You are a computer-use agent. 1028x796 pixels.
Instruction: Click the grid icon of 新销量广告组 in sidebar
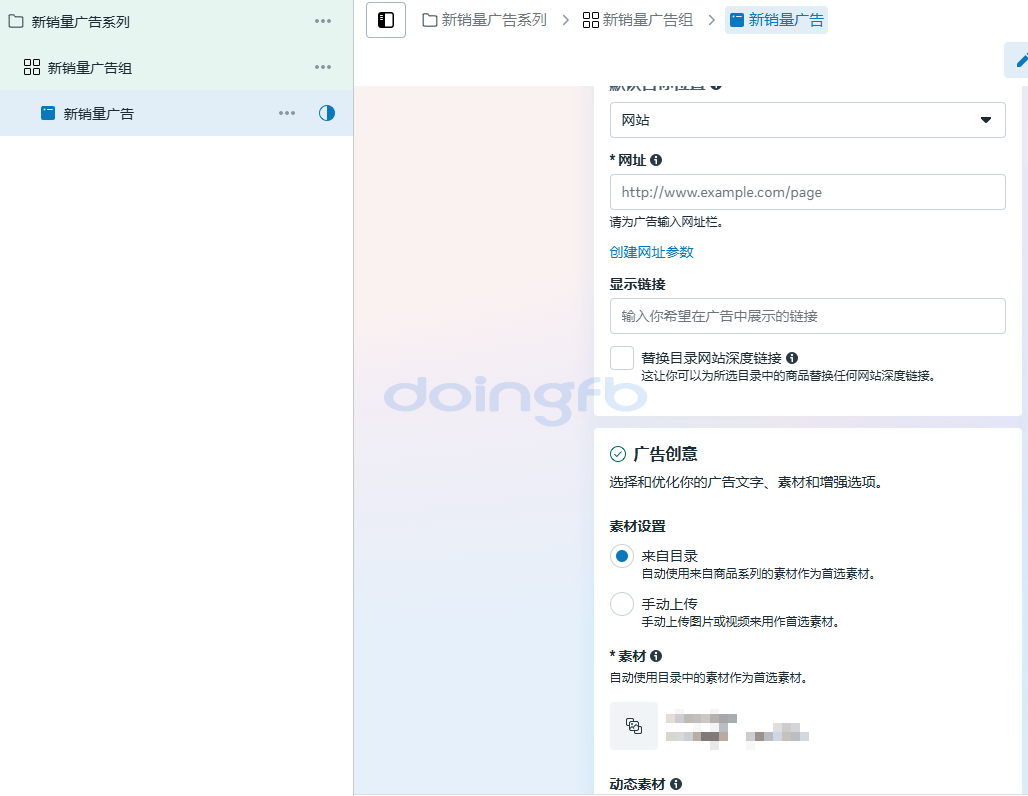click(x=31, y=67)
